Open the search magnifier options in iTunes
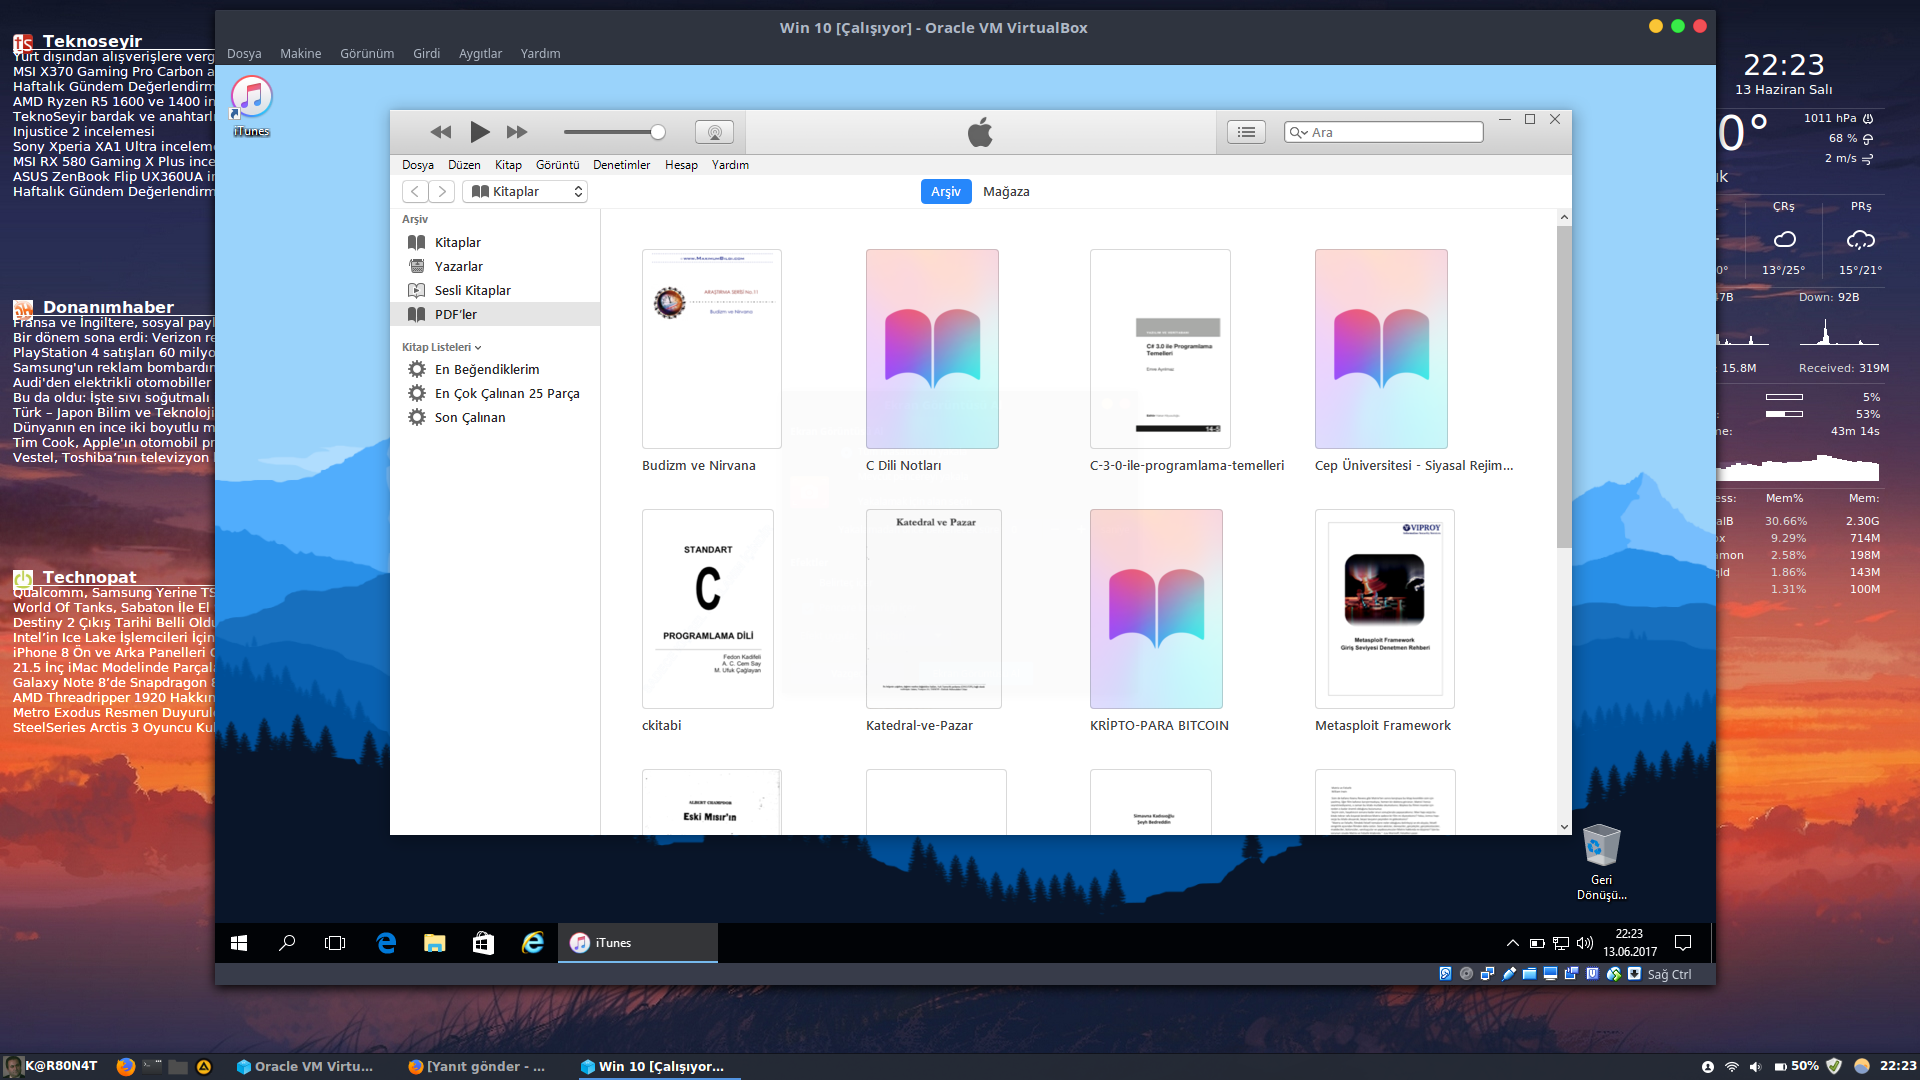This screenshot has width=1920, height=1080. tap(1298, 132)
